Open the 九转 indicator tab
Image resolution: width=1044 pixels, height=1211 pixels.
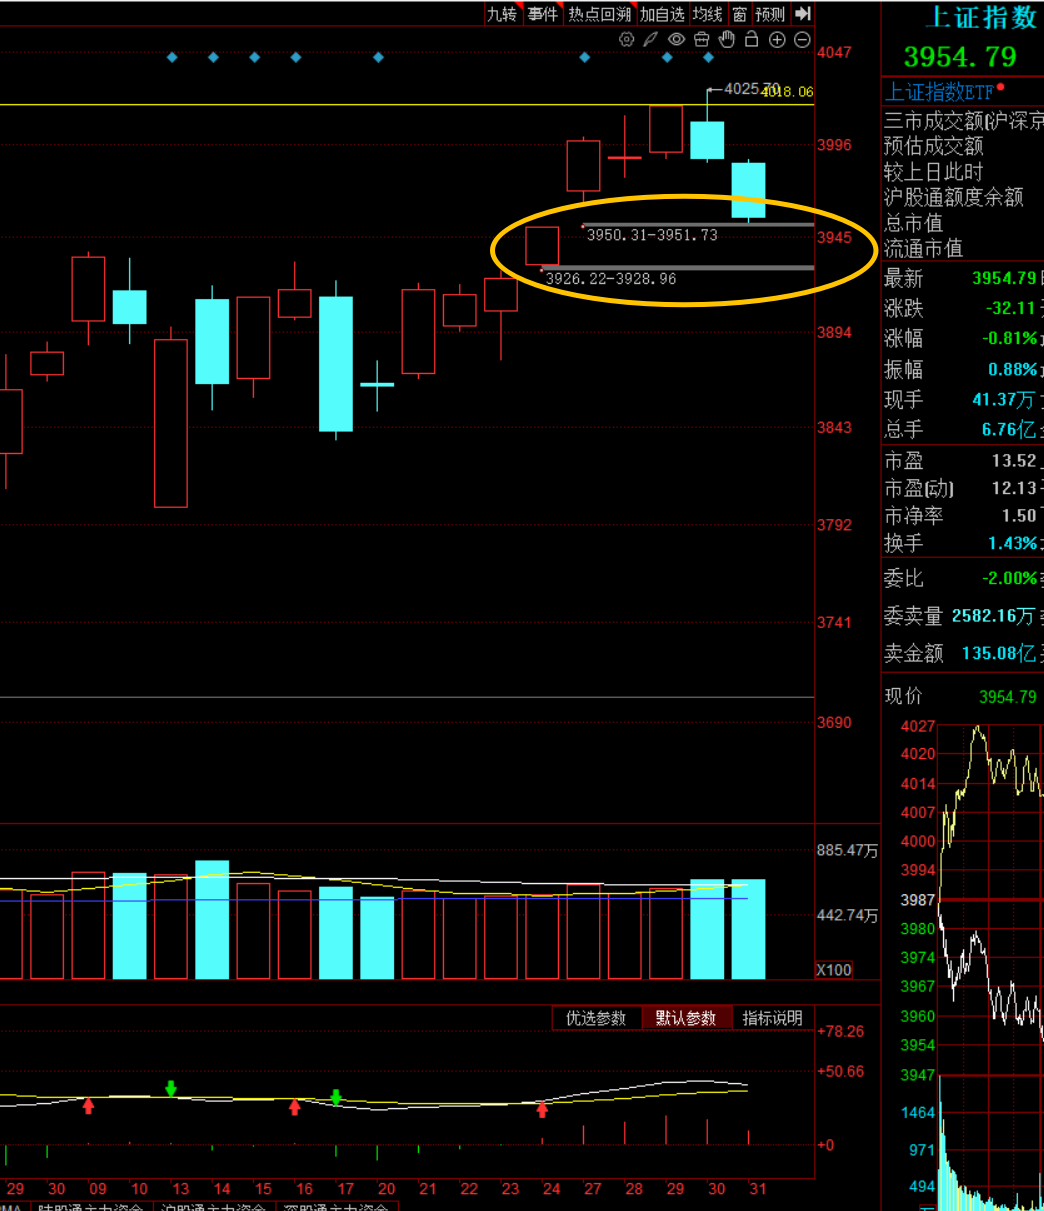(502, 14)
